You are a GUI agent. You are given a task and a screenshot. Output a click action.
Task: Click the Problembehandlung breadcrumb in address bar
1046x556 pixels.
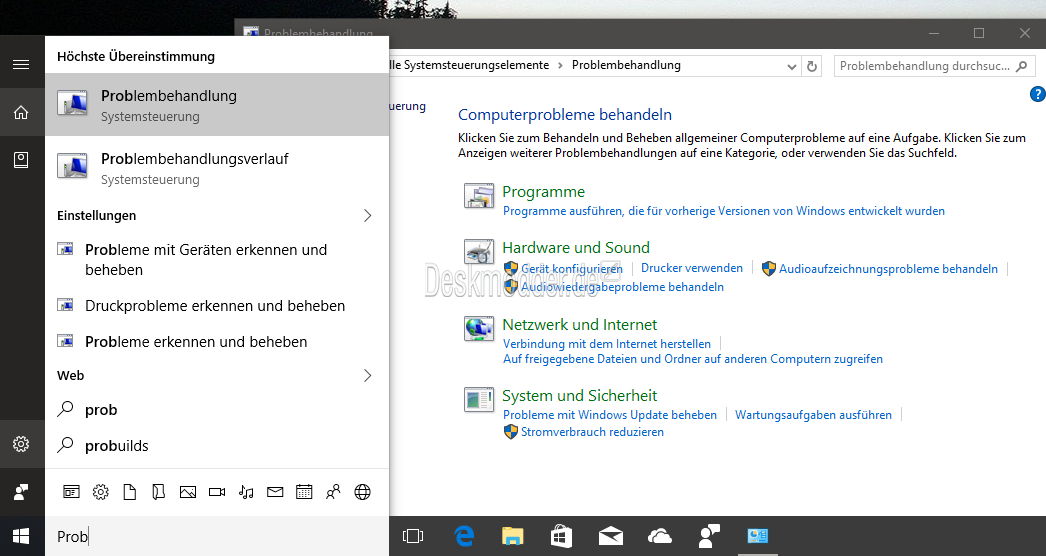pos(626,65)
